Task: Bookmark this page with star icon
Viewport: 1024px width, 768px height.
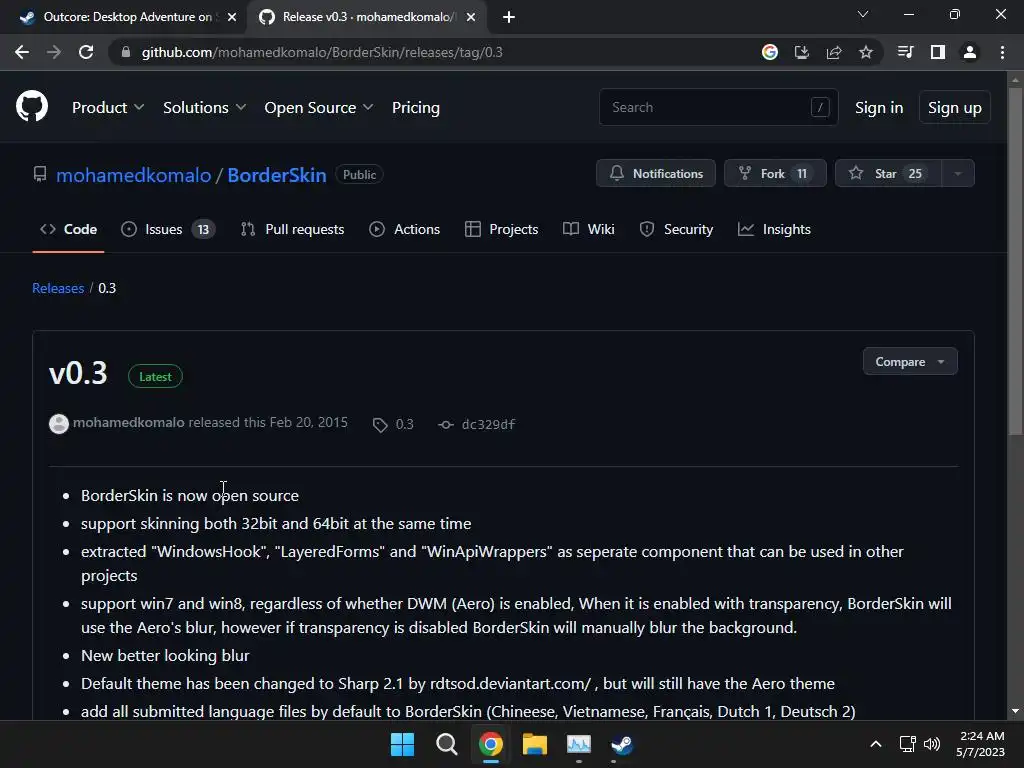Action: pyautogui.click(x=866, y=52)
